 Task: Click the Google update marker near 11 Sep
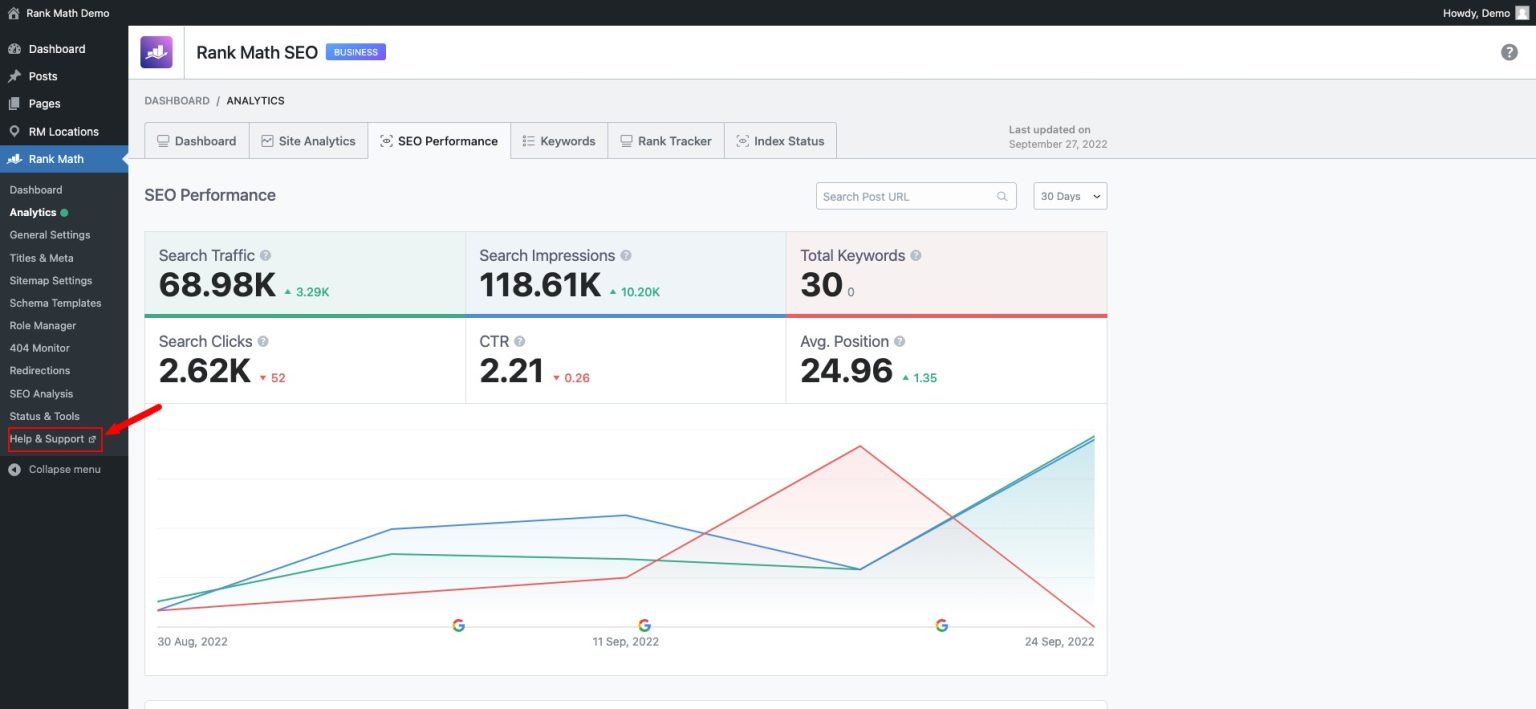[644, 625]
